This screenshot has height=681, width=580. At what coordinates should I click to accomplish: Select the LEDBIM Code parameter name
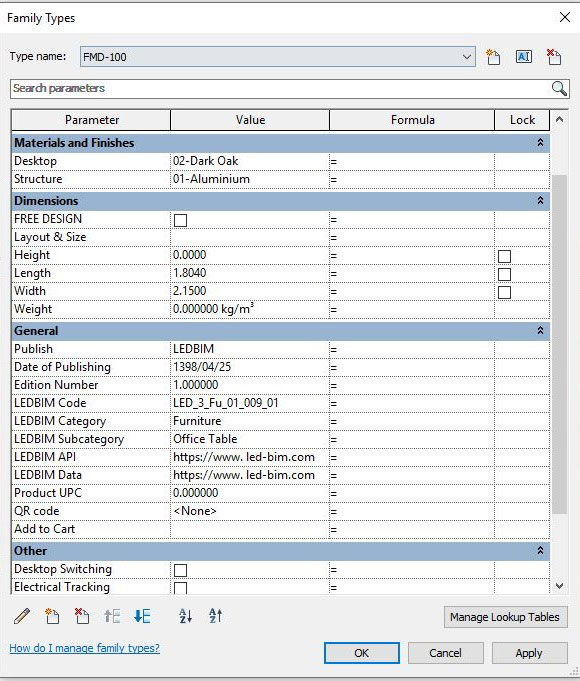[50, 403]
